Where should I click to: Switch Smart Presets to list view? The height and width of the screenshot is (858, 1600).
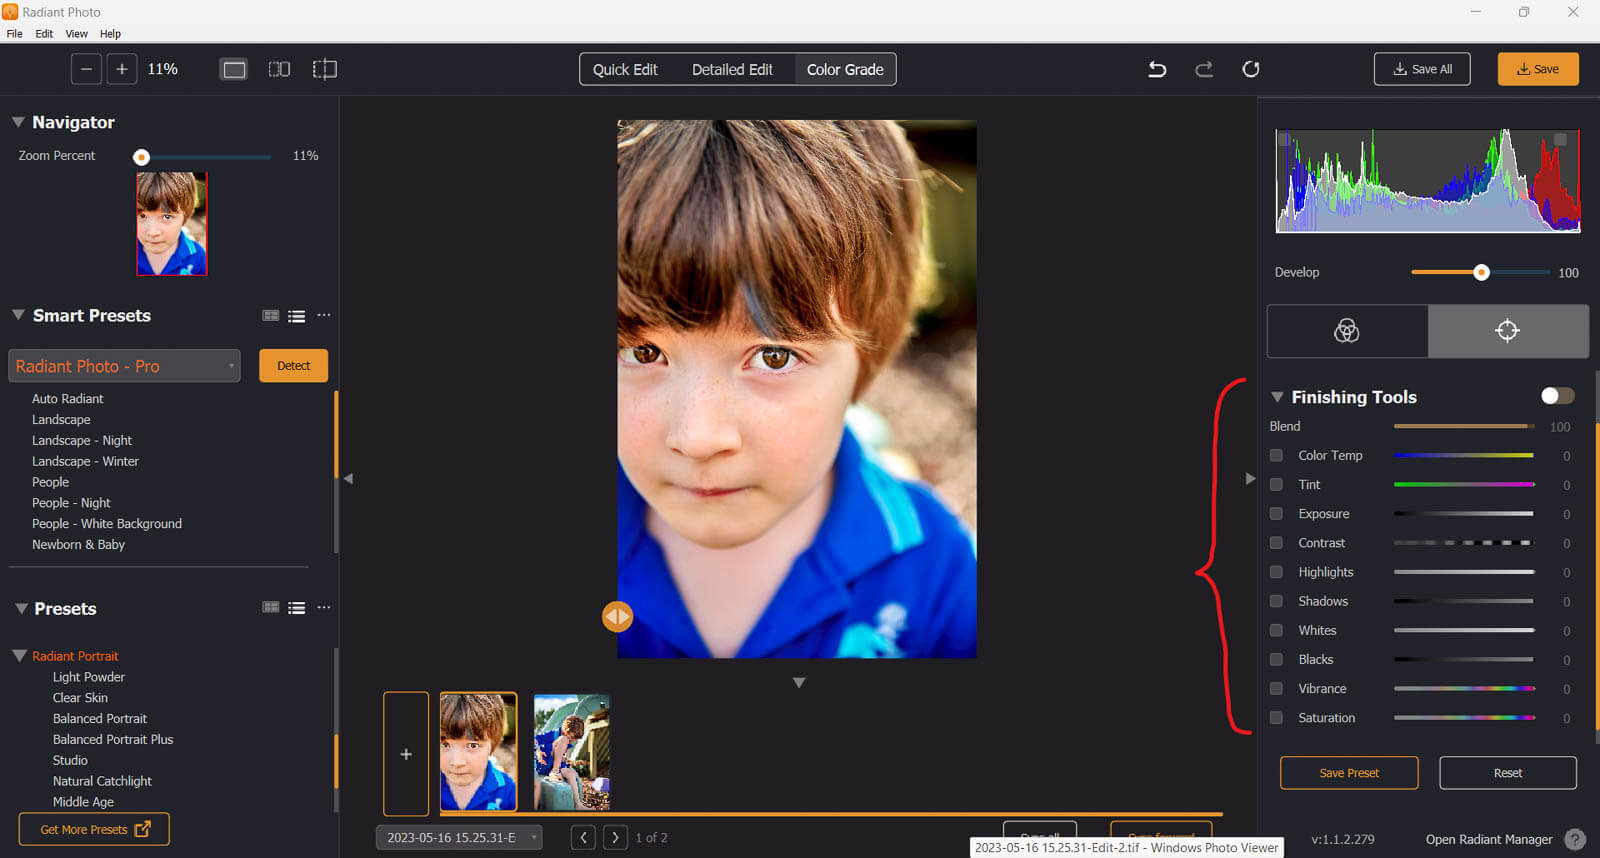297,316
